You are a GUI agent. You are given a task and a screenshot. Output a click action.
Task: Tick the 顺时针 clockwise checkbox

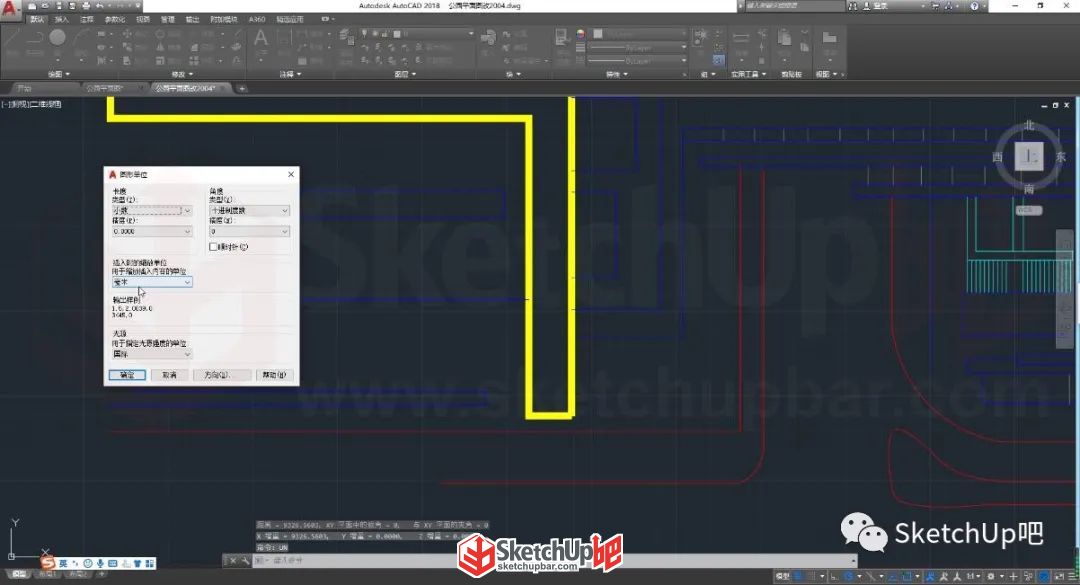214,246
